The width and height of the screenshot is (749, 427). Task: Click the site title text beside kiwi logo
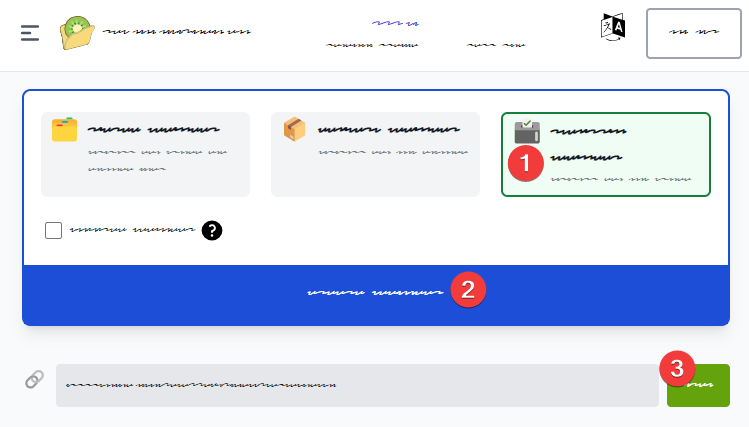177,32
